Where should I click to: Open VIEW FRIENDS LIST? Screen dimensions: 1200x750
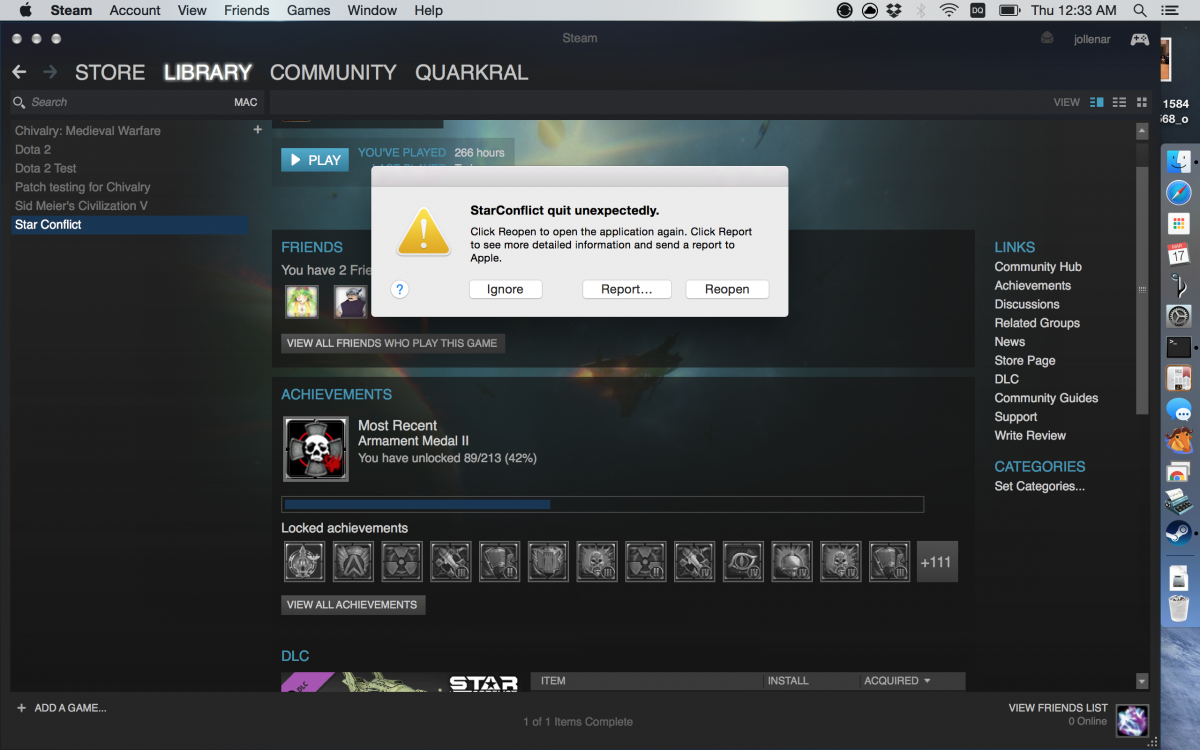(1058, 708)
